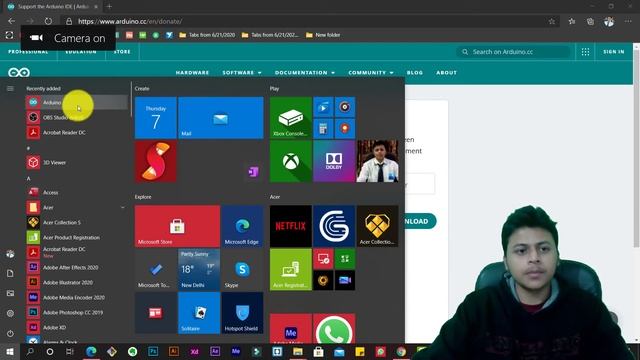Open browser settings ellipsis menu
Screen dimensions: 640x360
point(628,21)
